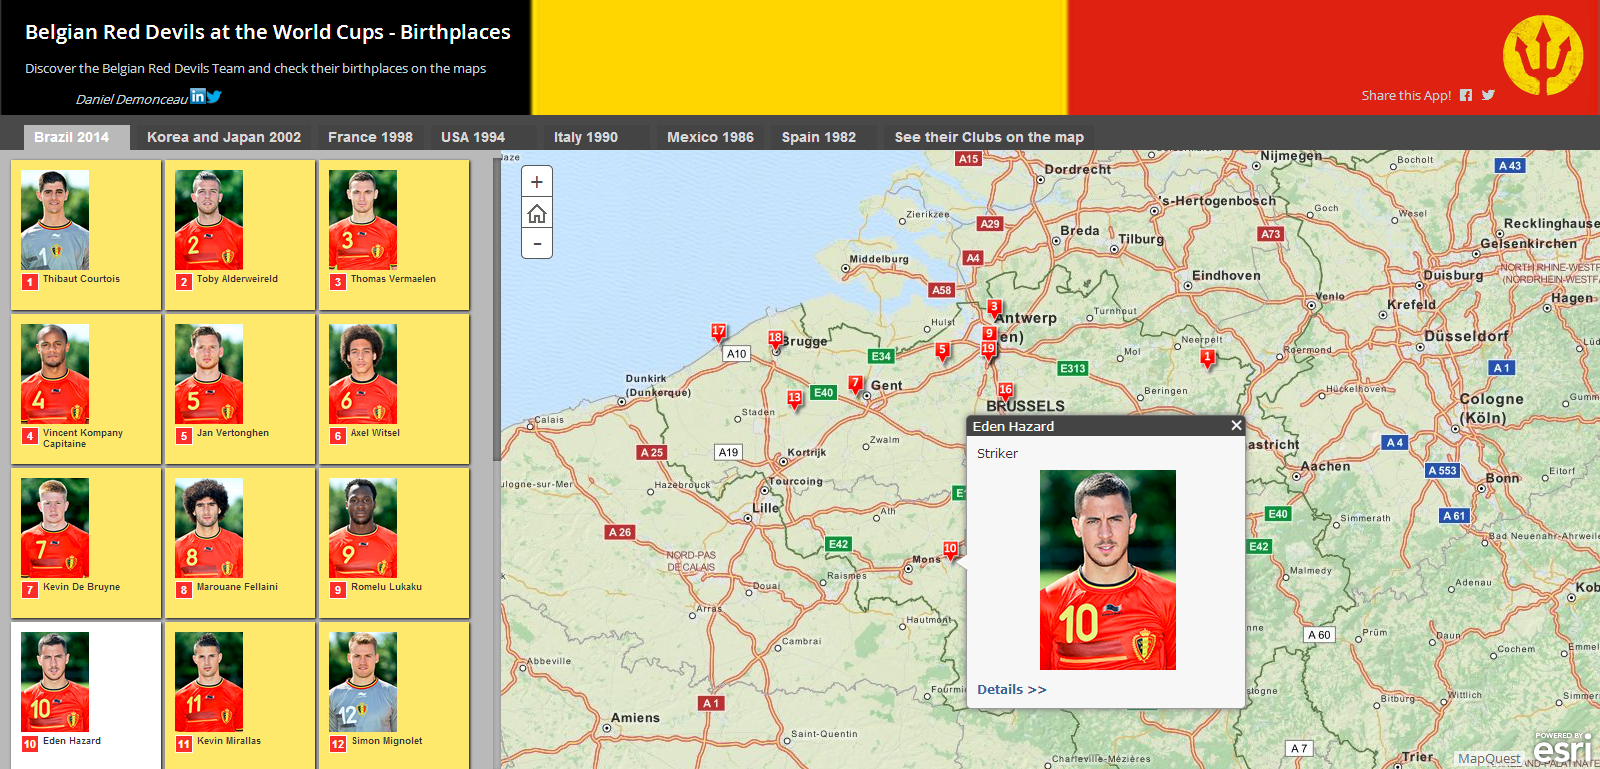Click the Share this App! text

pos(1406,95)
